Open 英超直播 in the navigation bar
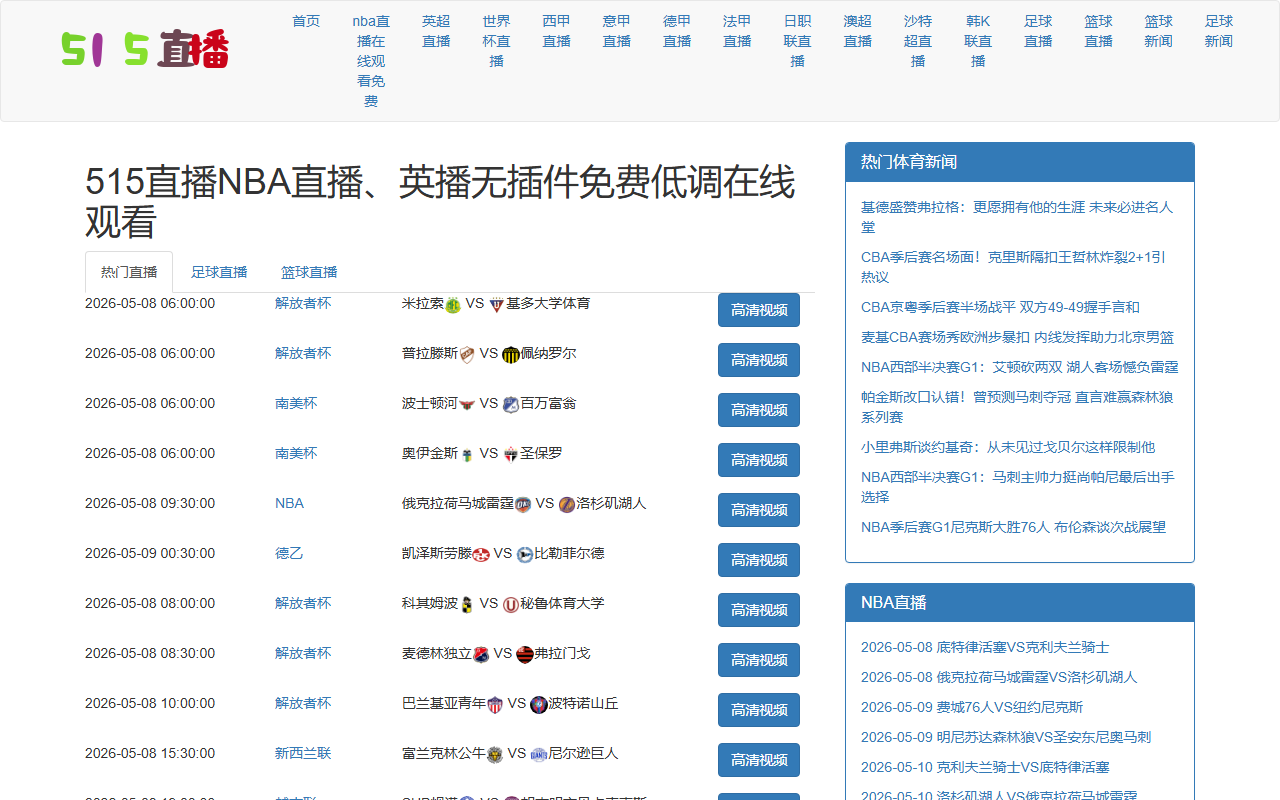The height and width of the screenshot is (800, 1280). (436, 31)
